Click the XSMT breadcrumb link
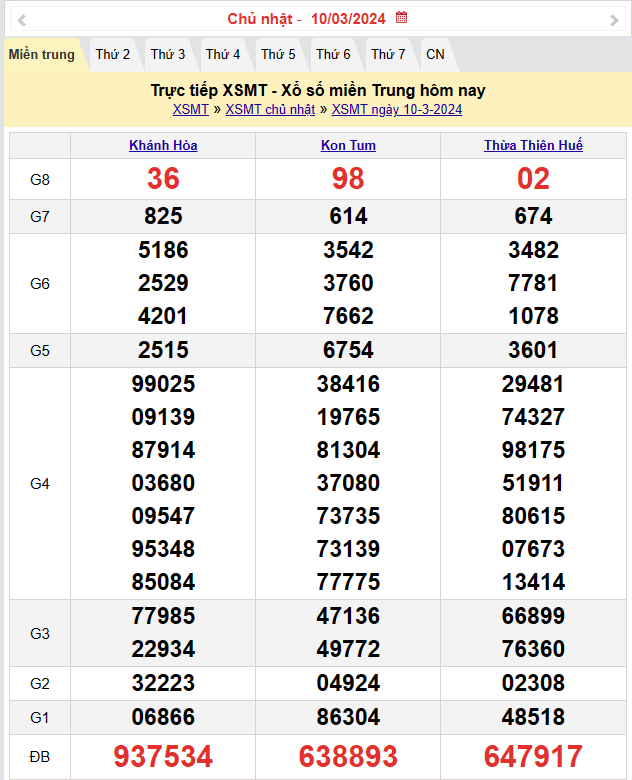 point(191,110)
